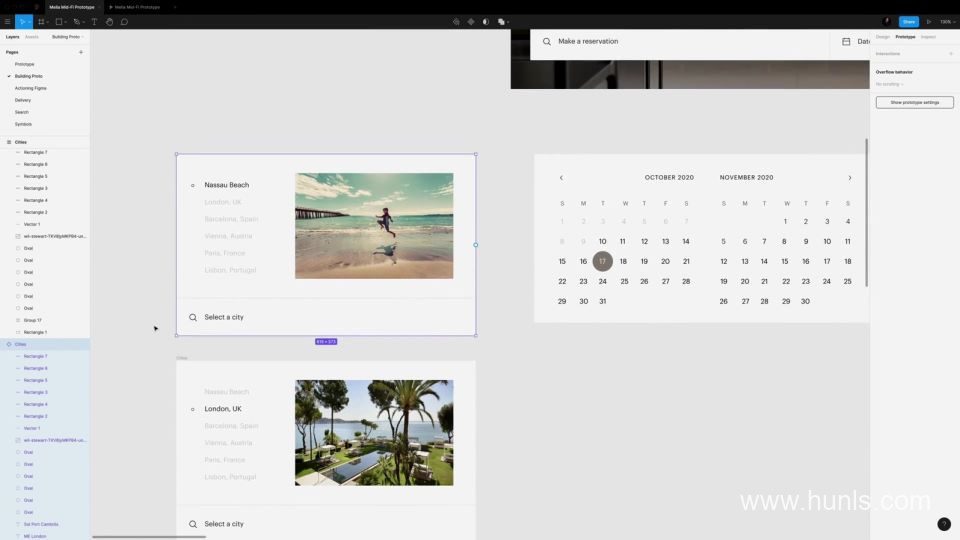Select the ME London text layer
Image resolution: width=960 pixels, height=540 pixels.
click(x=35, y=536)
